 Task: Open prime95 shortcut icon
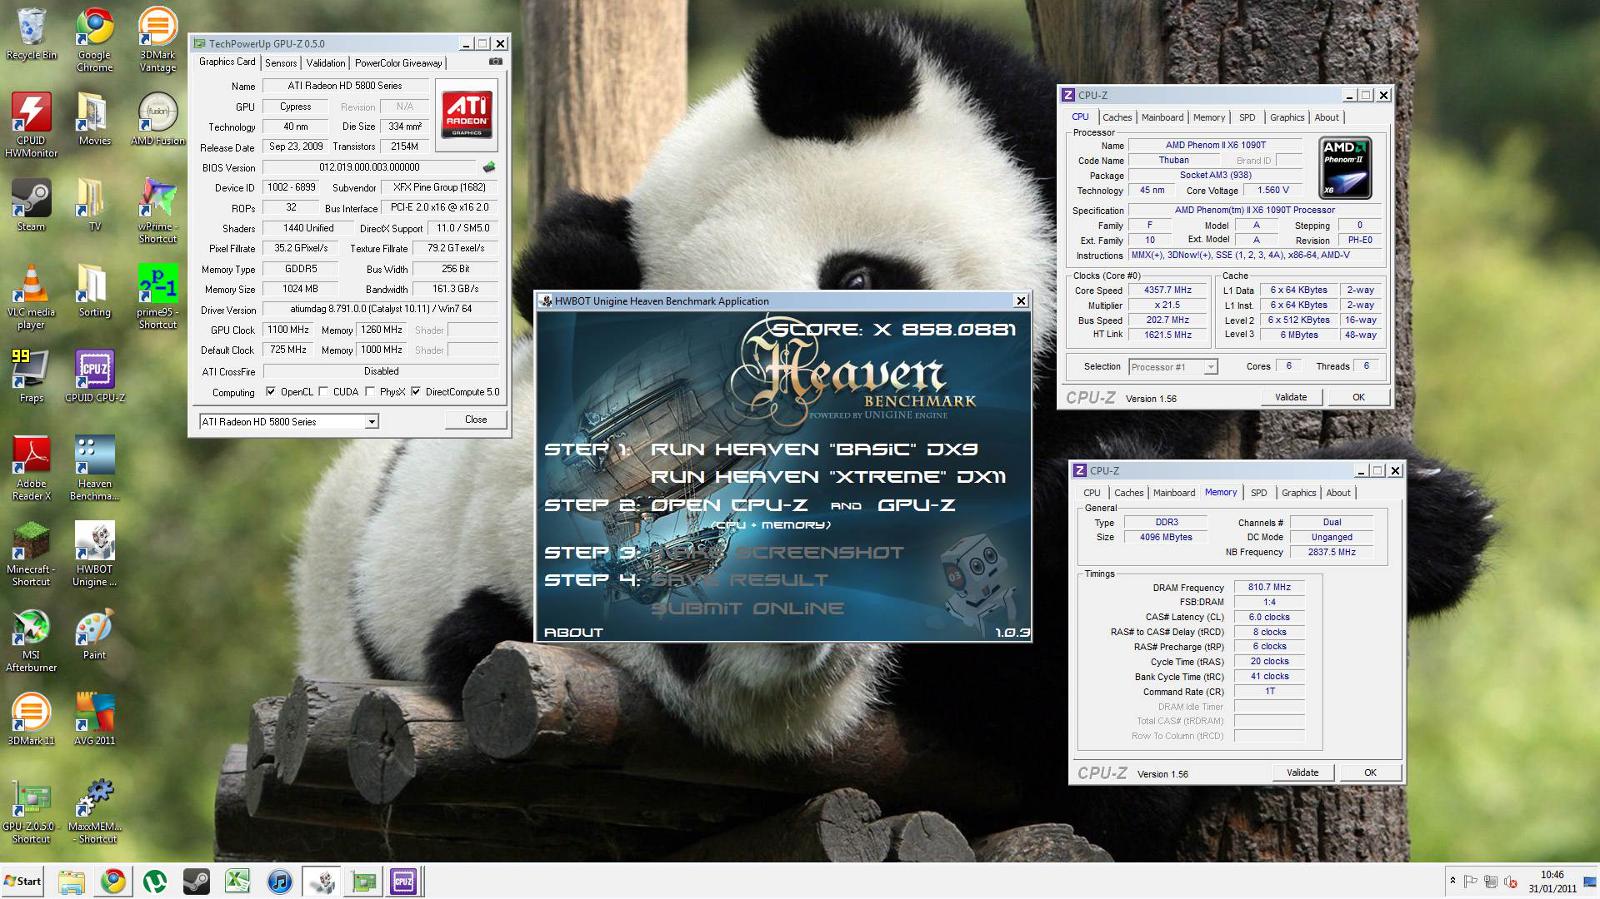[x=157, y=297]
